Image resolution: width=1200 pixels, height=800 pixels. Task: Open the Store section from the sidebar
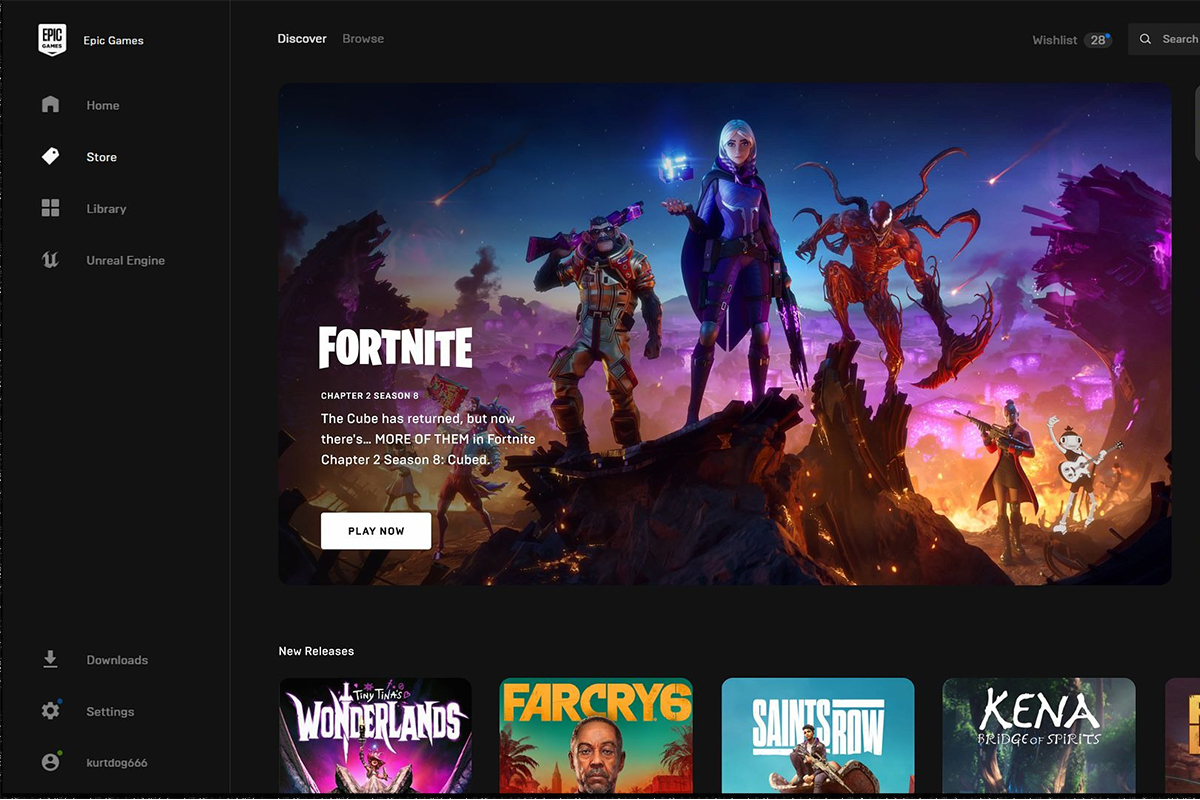pos(50,156)
